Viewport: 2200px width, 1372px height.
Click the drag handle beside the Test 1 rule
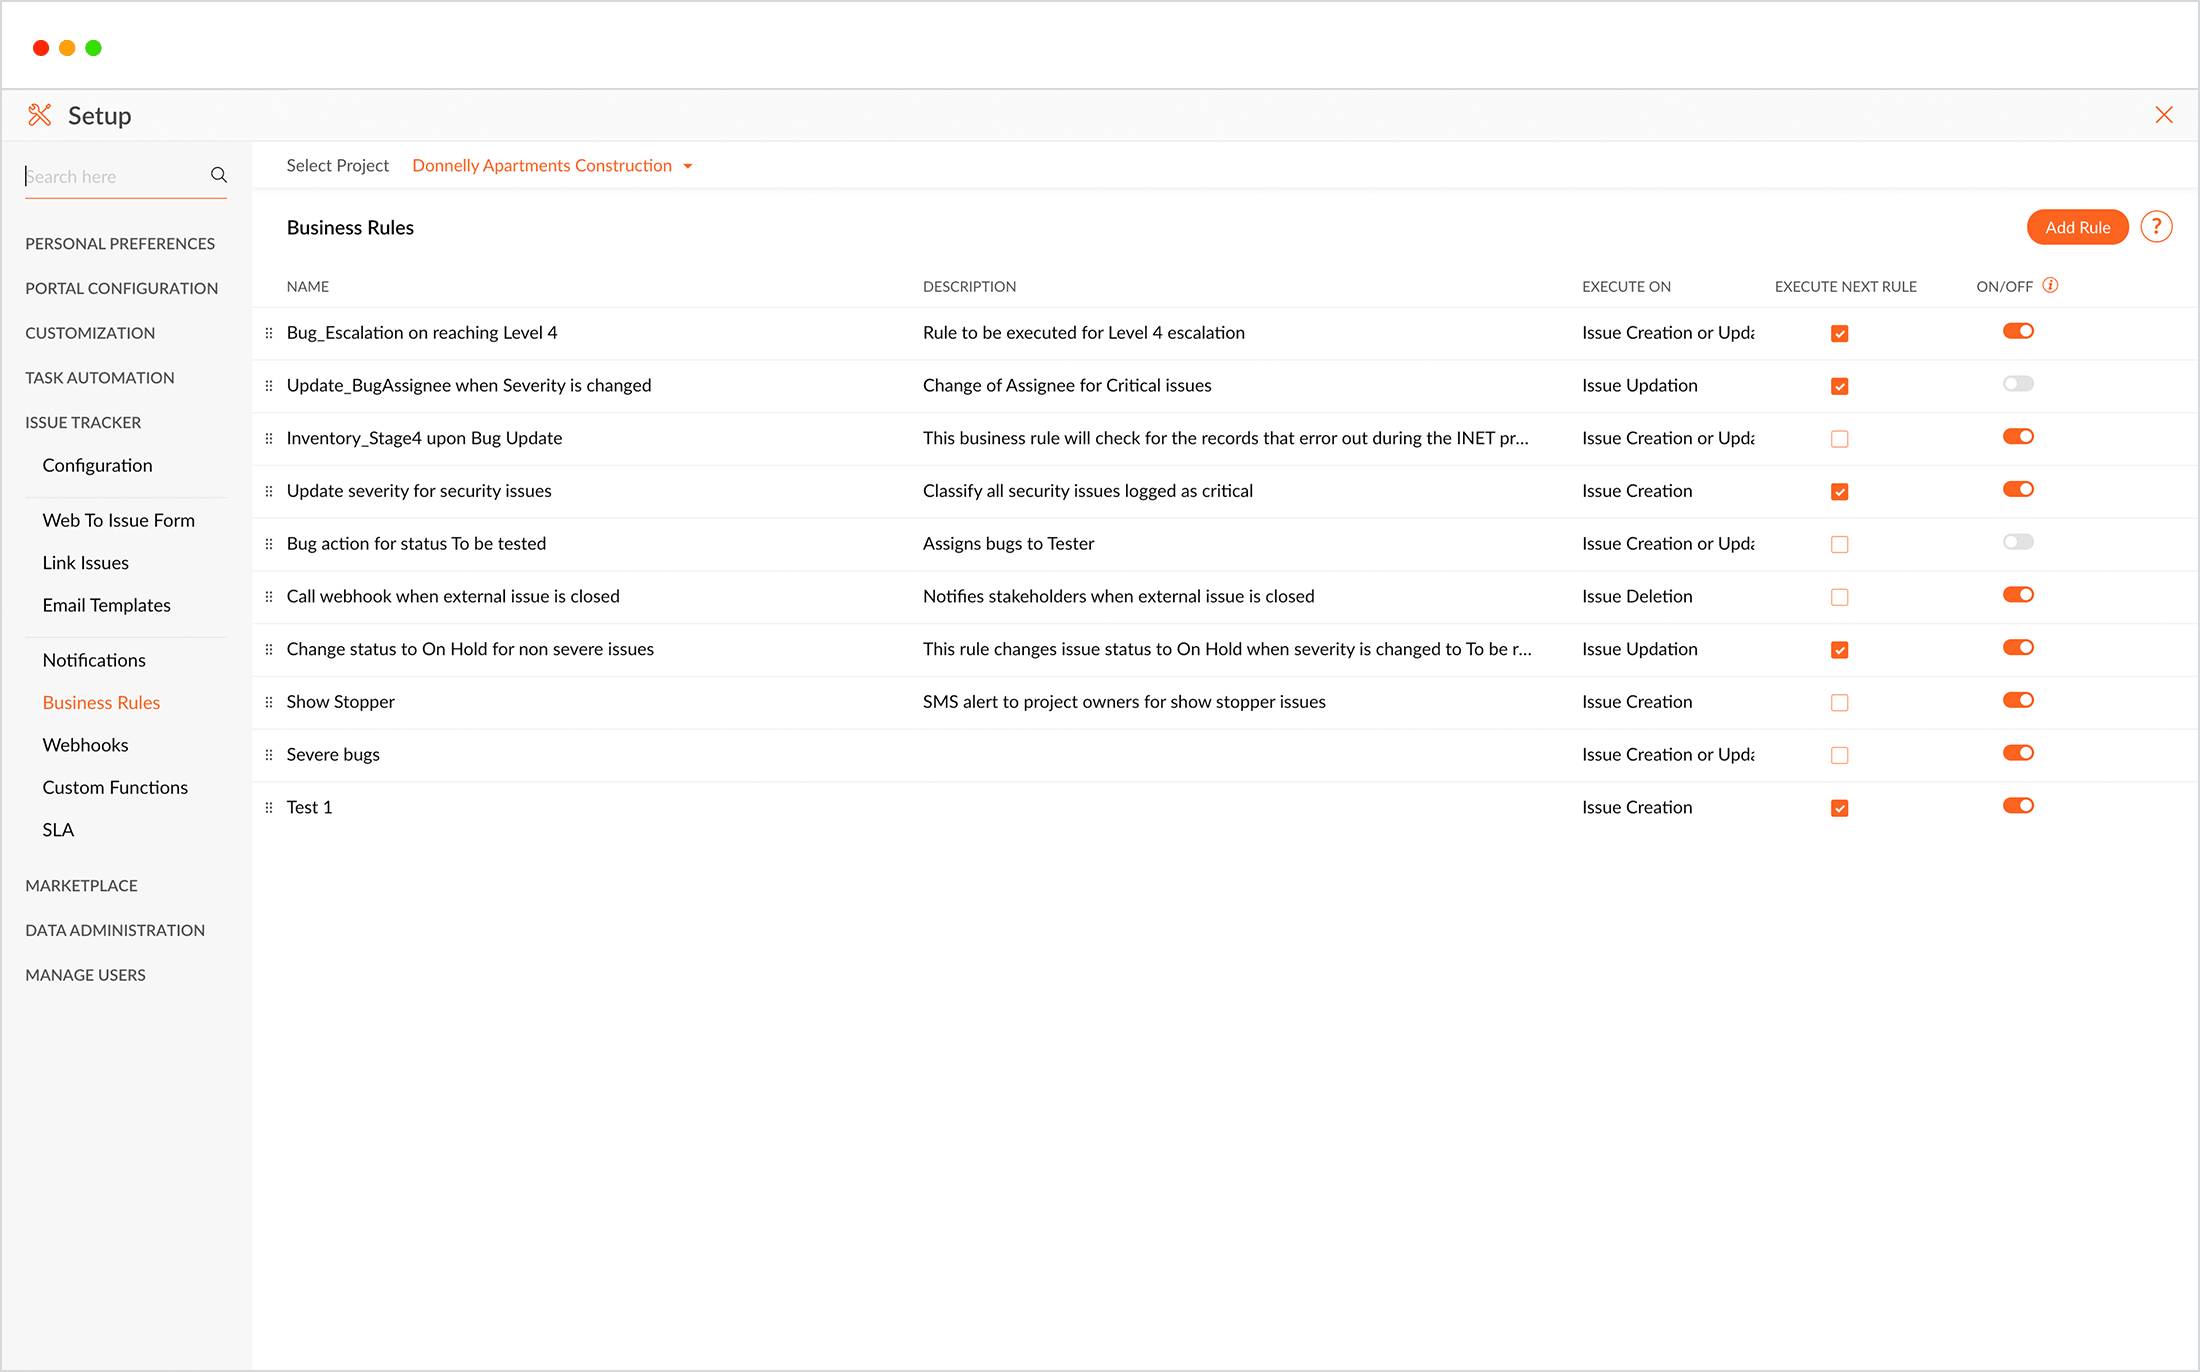point(269,807)
